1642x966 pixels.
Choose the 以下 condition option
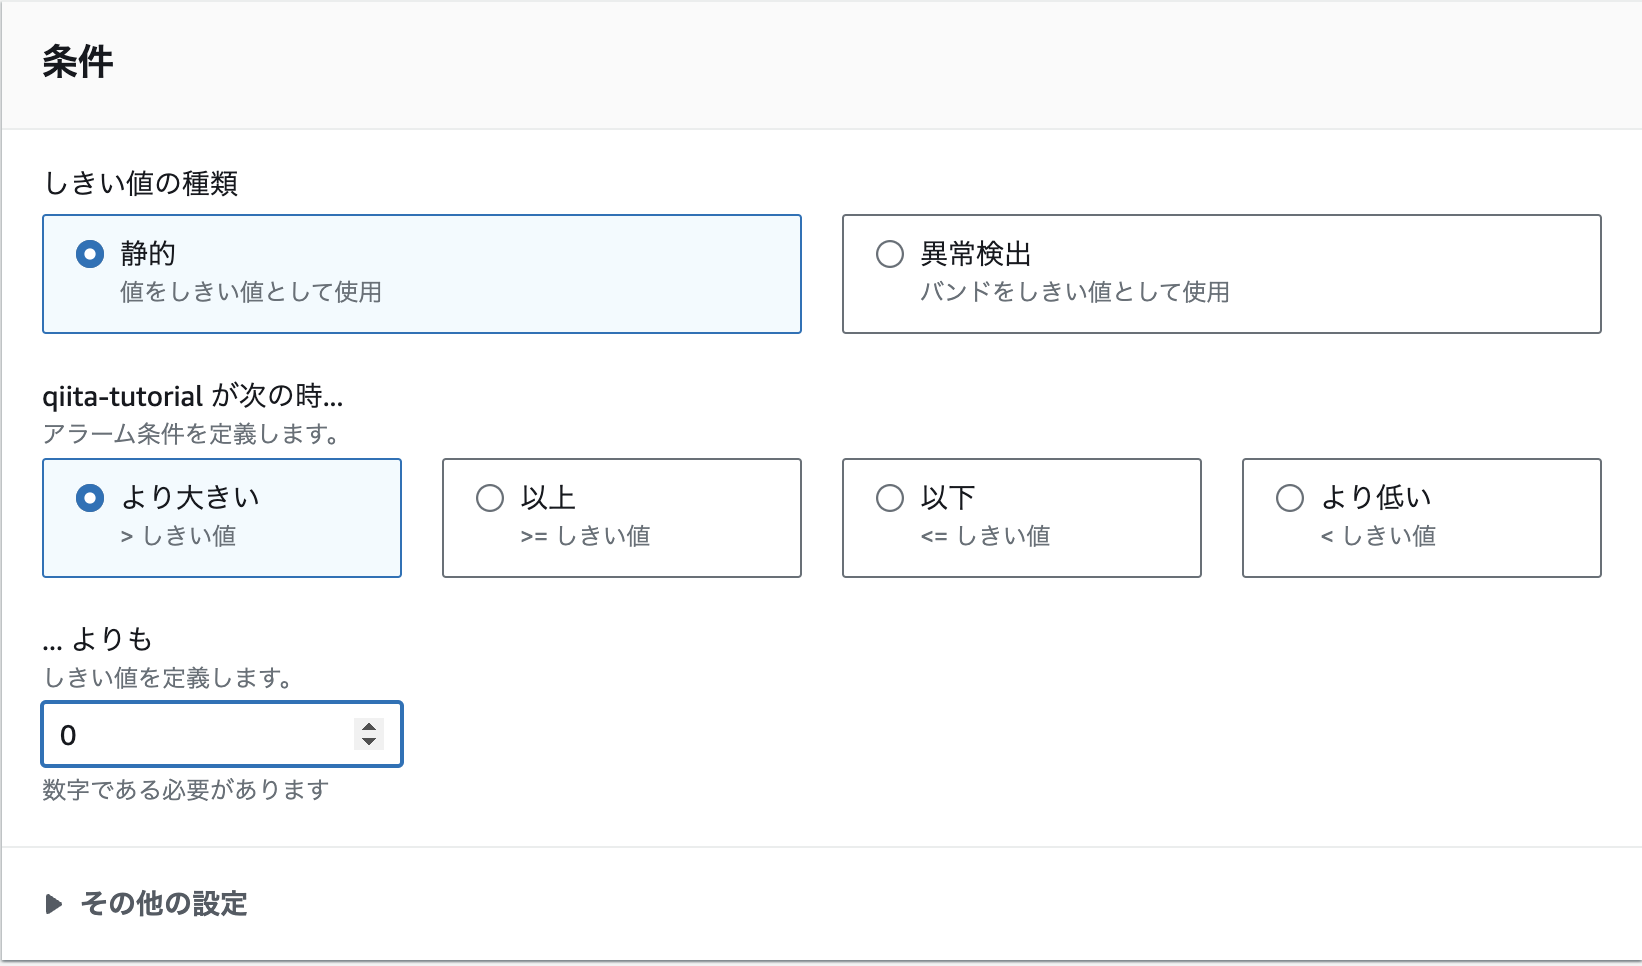890,497
